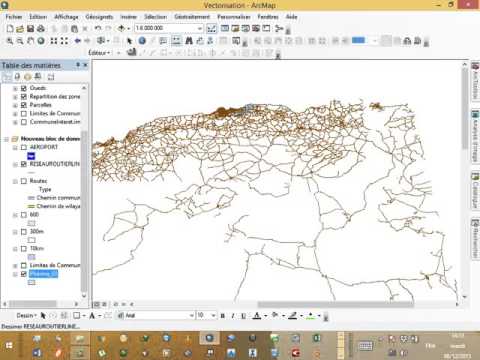480x360 pixels.
Task: Undo the last action
Action: click(97, 29)
